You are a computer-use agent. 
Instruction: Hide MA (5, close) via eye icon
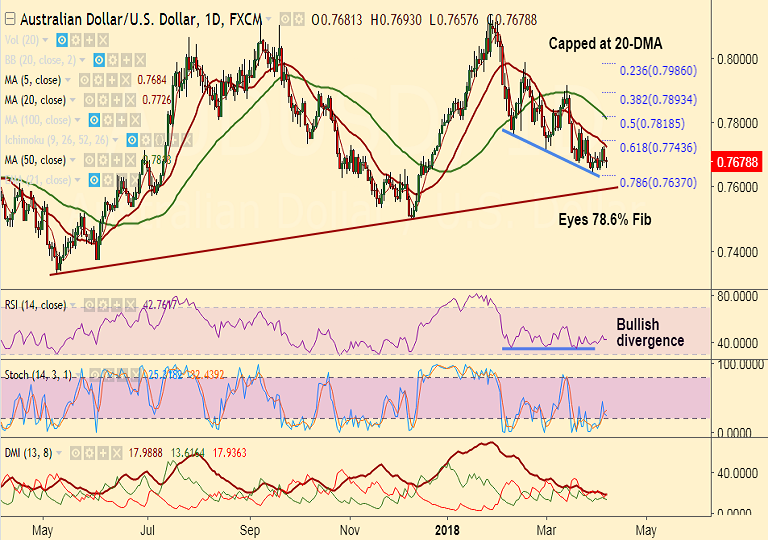84,80
